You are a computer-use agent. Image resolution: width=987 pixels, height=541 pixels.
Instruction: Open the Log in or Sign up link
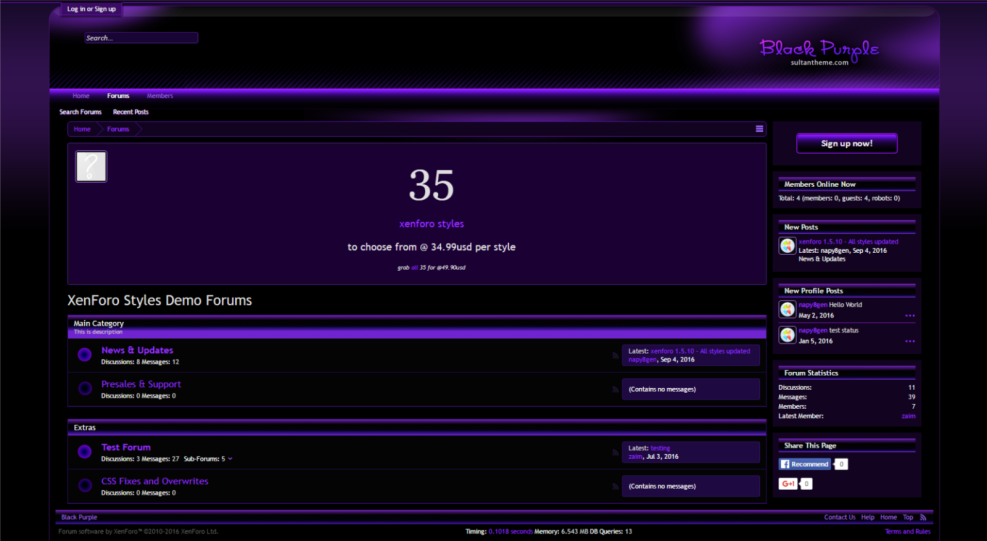click(x=91, y=9)
